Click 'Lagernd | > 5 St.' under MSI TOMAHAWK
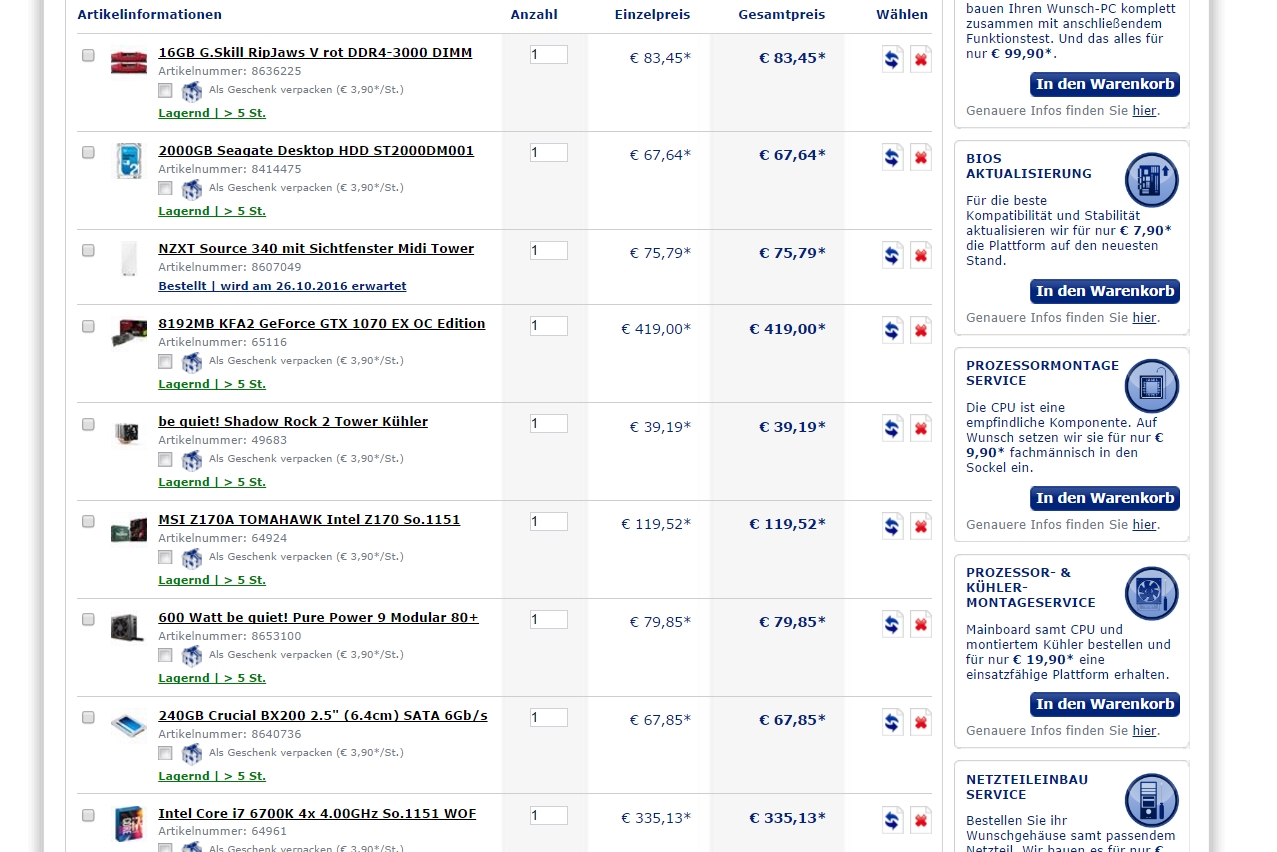Screen dimensions: 1277x852 pos(212,580)
